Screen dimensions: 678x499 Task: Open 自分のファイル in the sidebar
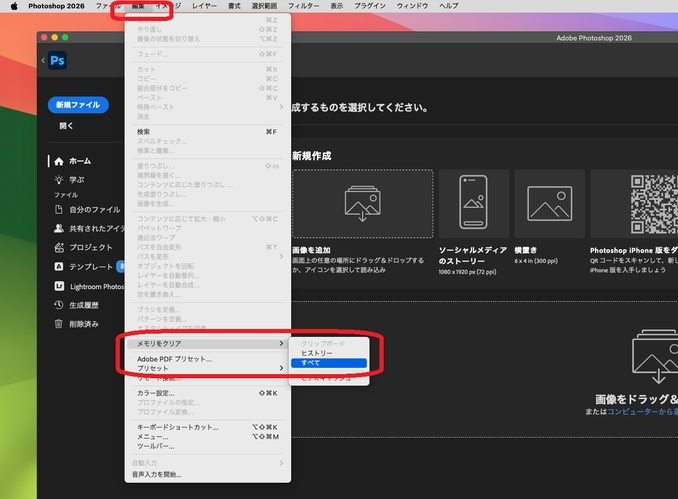tap(95, 210)
